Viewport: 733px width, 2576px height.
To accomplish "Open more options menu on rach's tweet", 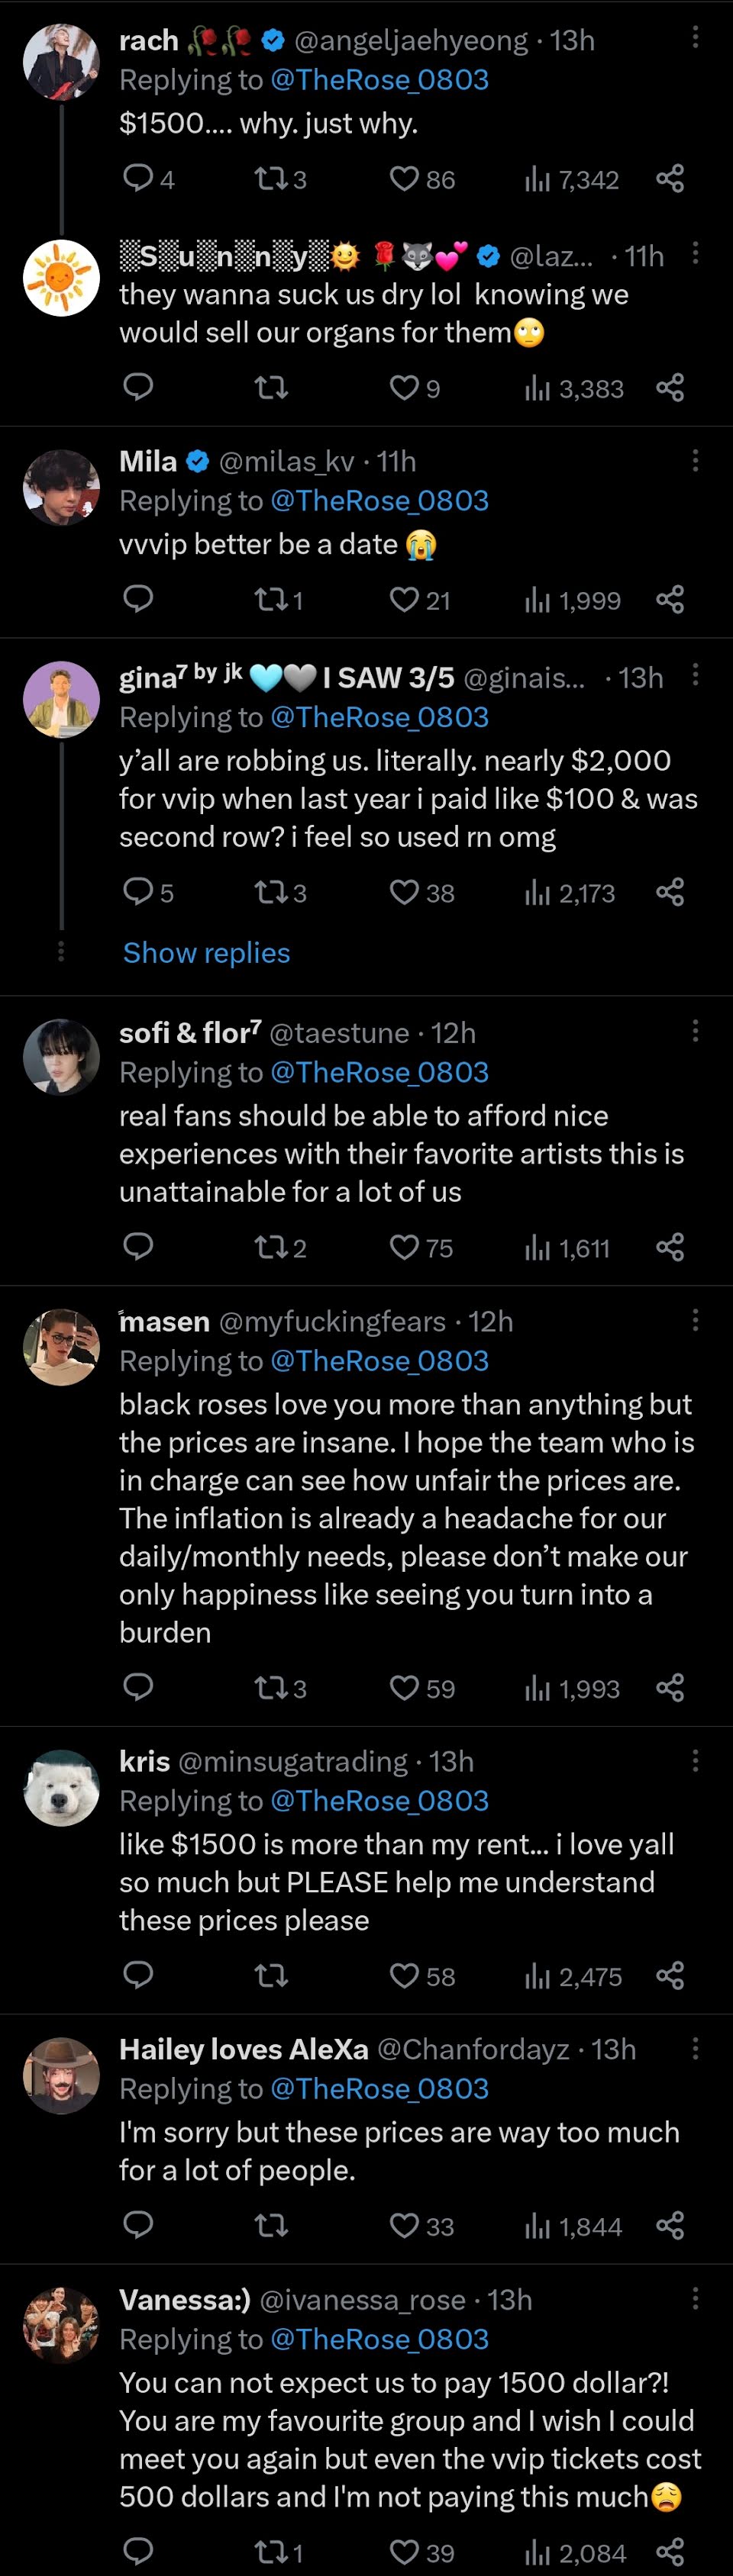I will [695, 37].
